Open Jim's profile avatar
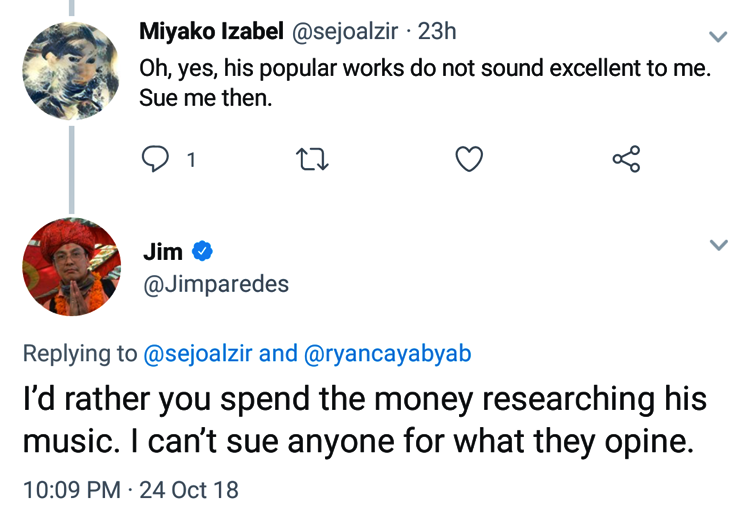Image resolution: width=750 pixels, height=518 pixels. tap(71, 268)
